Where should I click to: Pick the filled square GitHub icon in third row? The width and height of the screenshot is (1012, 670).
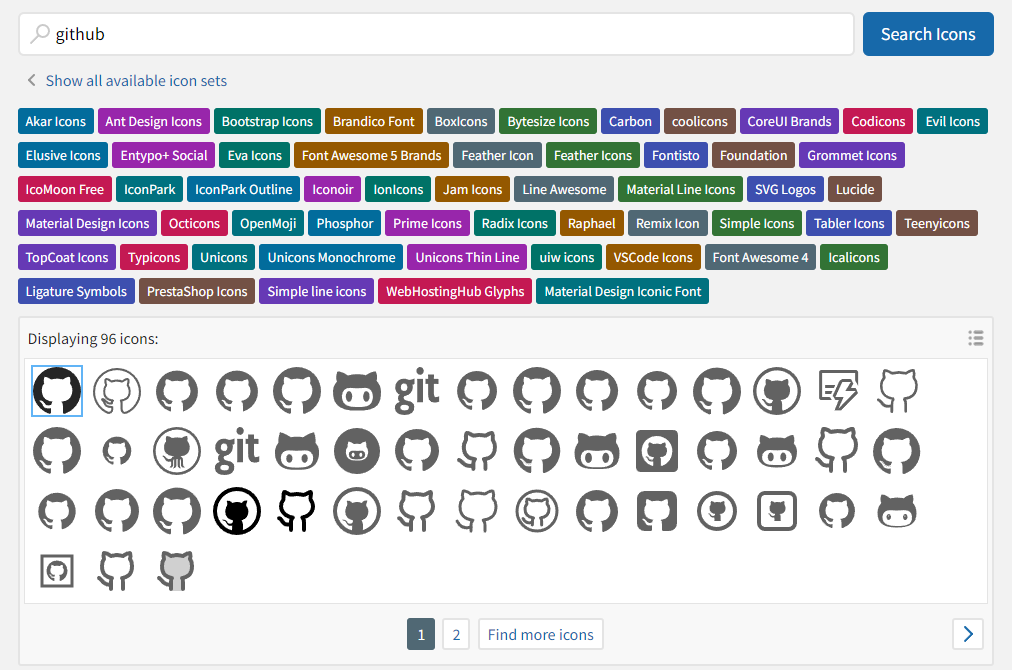(657, 511)
